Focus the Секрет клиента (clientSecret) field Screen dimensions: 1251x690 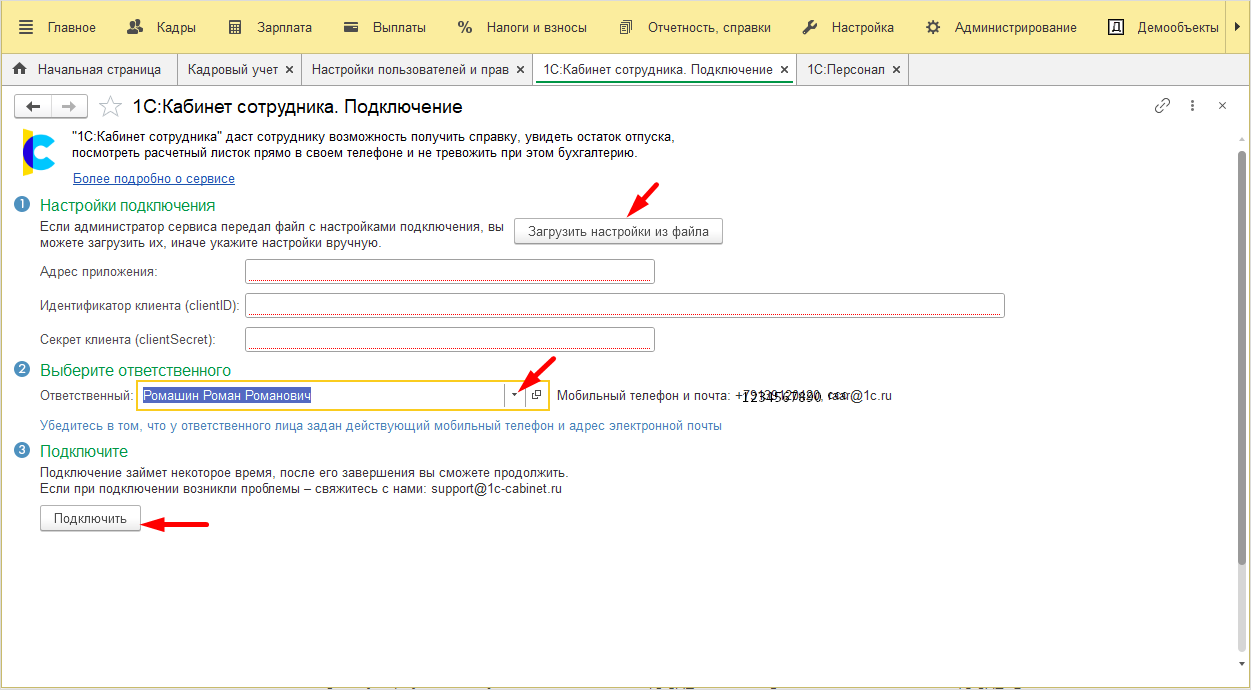(450, 339)
